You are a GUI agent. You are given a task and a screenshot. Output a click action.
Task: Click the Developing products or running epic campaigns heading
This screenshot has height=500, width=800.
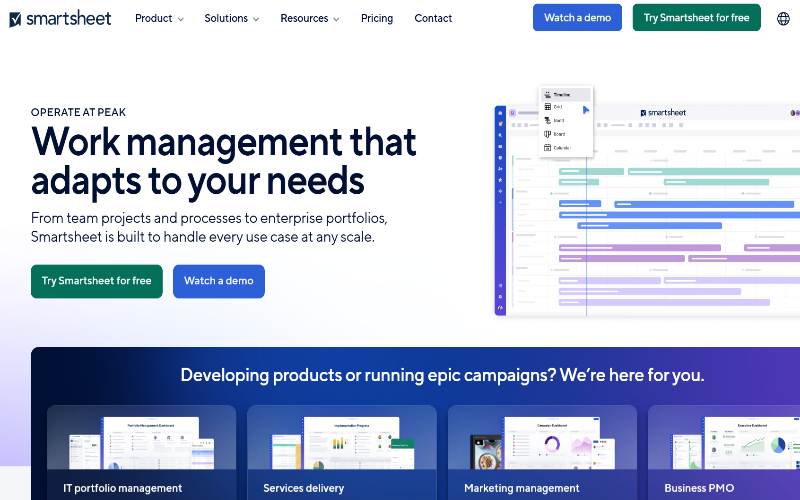[442, 375]
